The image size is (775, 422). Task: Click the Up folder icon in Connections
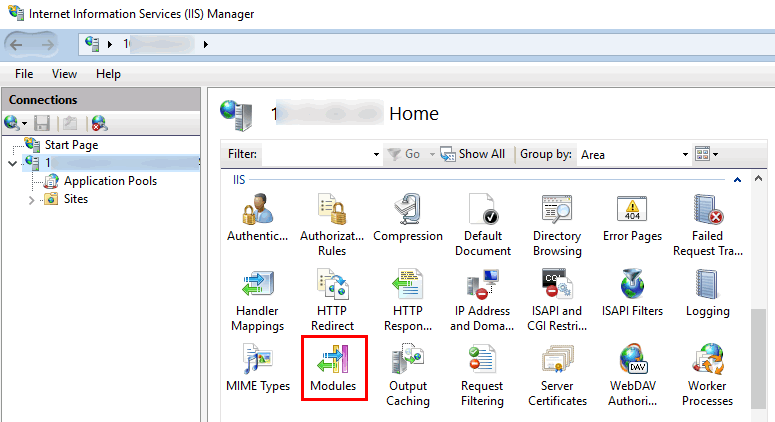point(70,123)
